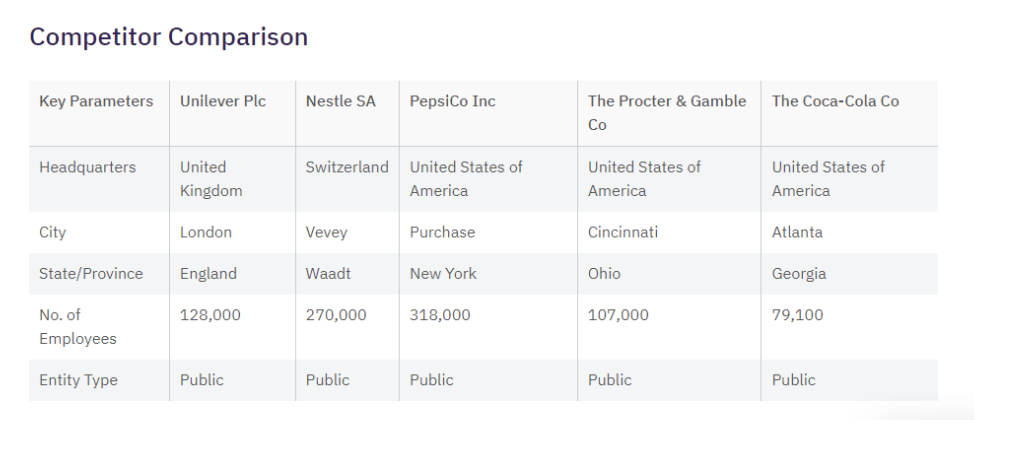This screenshot has width=1020, height=452.
Task: Click The Coca-Cola Co column header
Action: tap(835, 101)
